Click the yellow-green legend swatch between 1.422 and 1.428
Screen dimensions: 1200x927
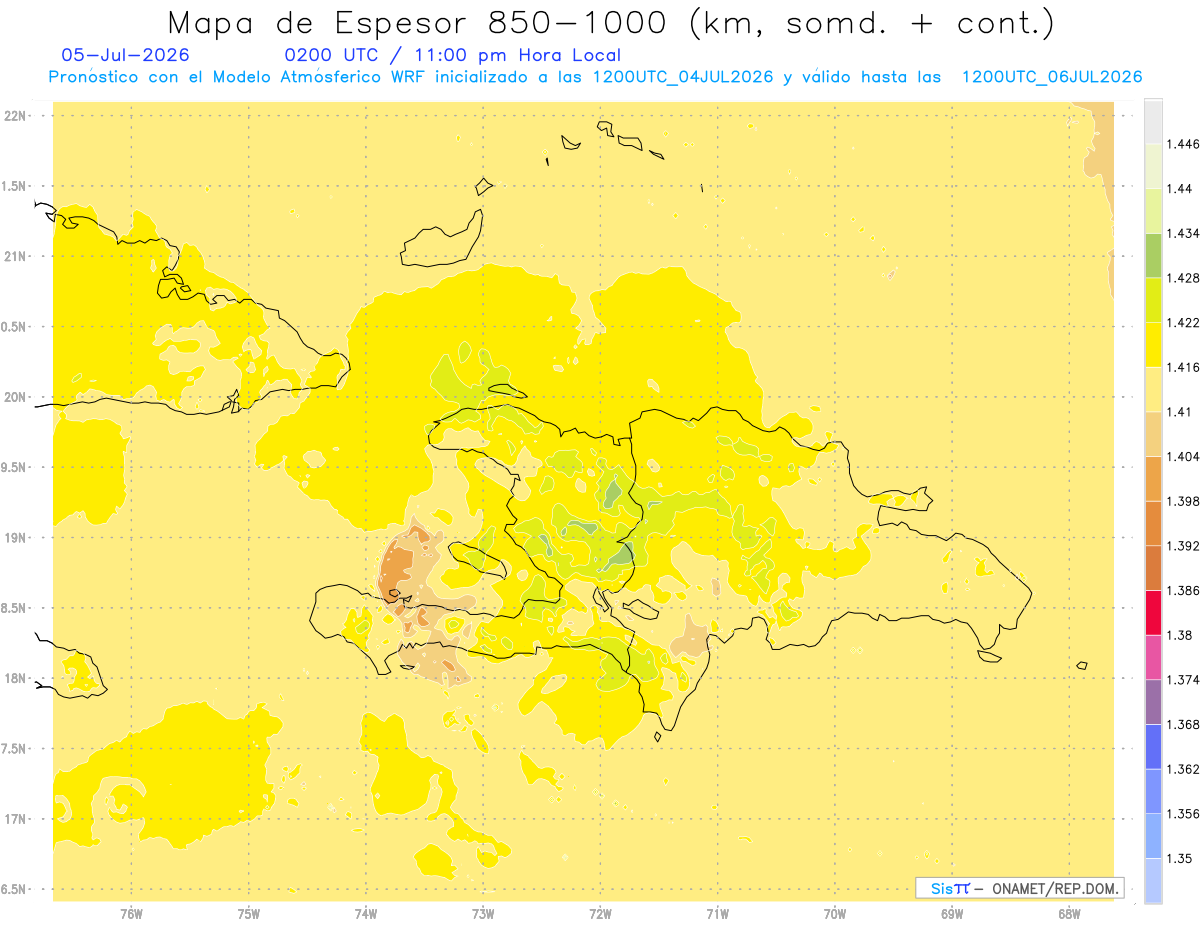1153,300
